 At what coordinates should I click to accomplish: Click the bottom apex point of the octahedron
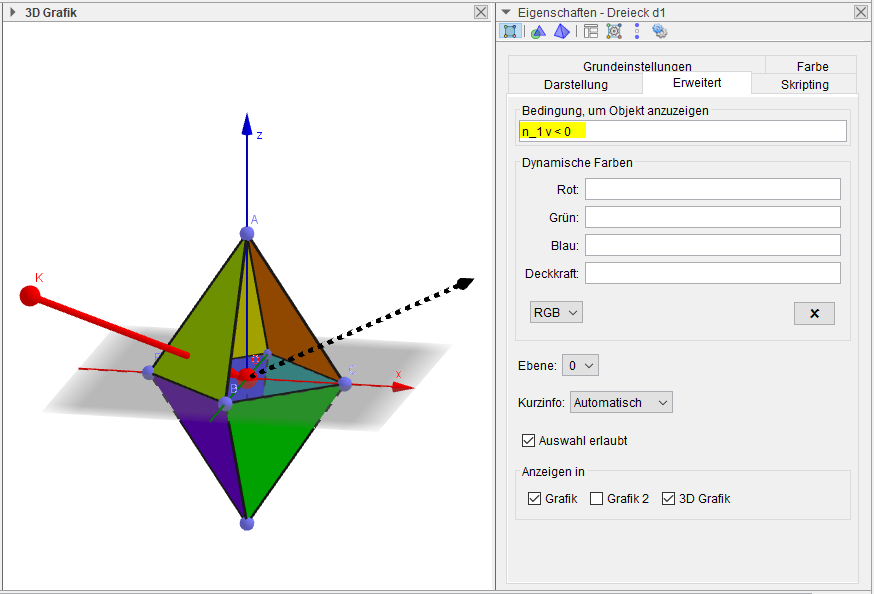tap(247, 523)
